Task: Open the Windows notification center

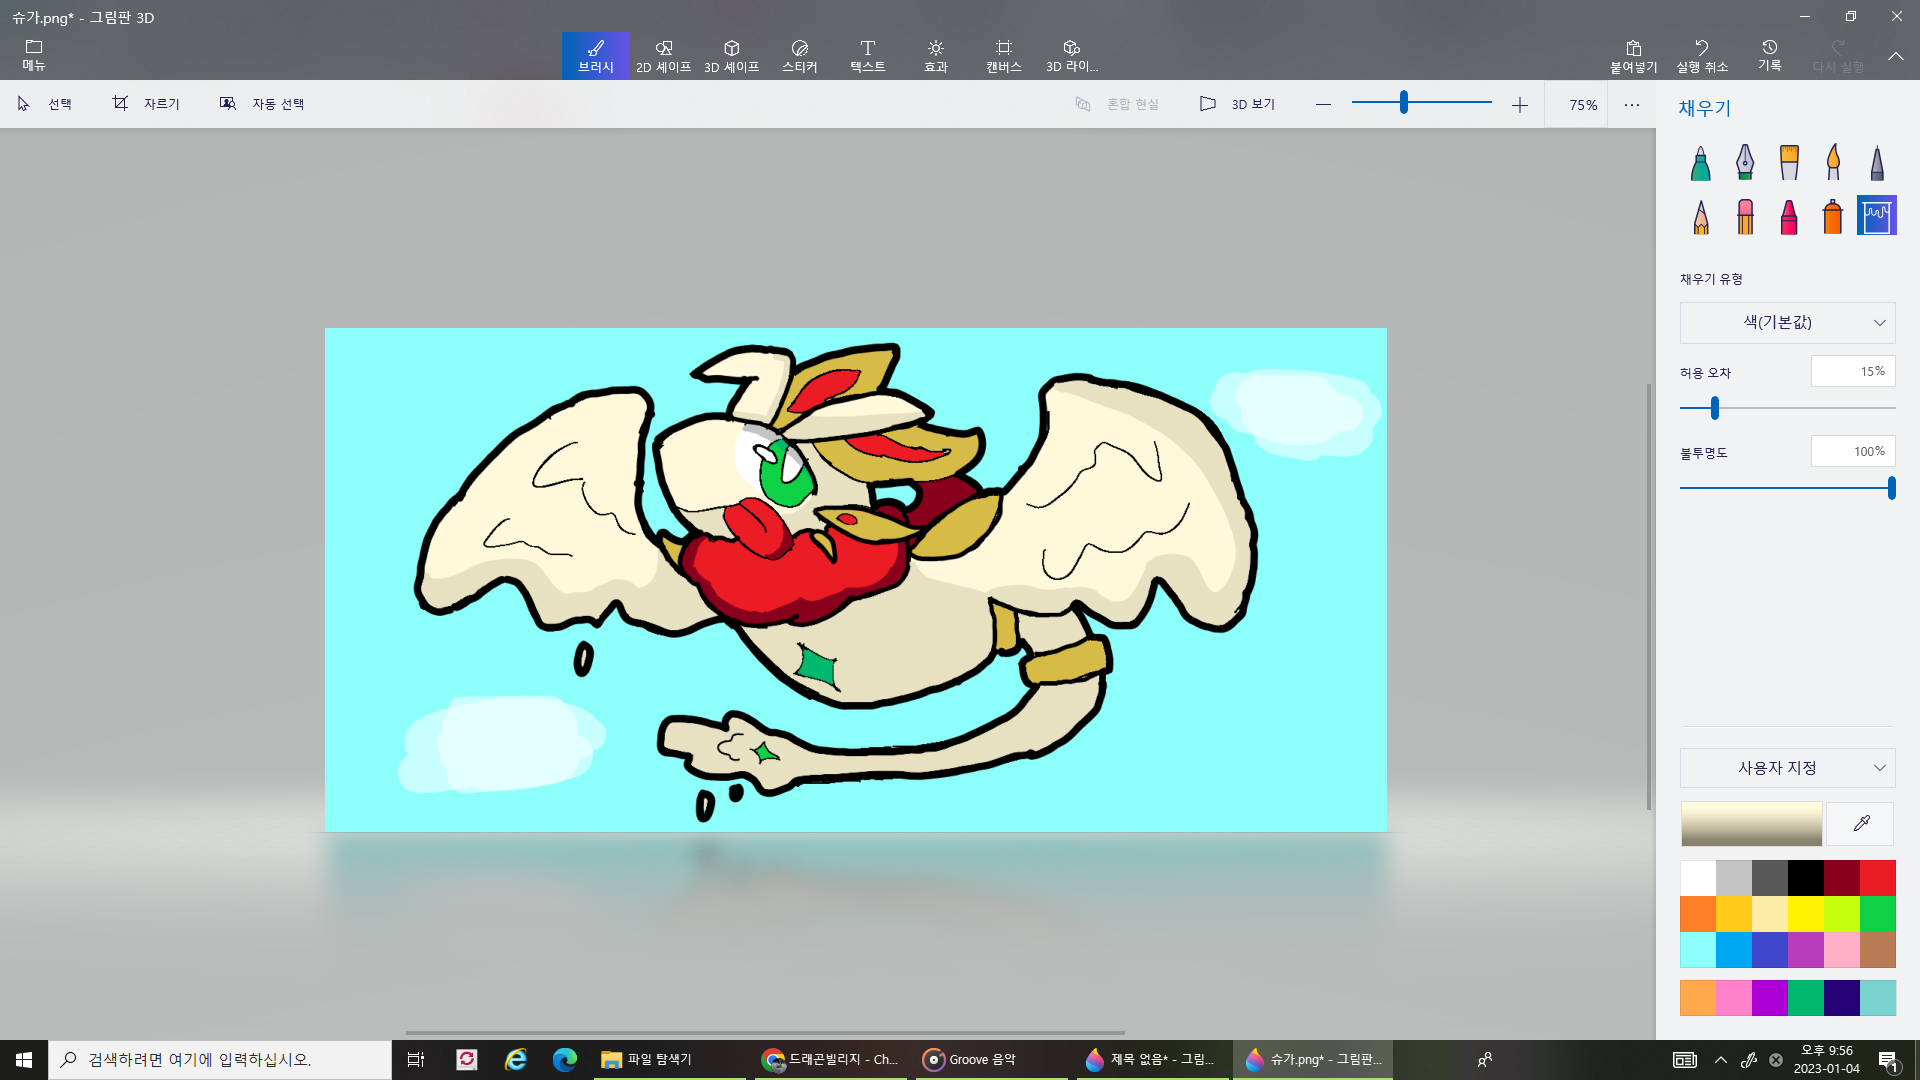Action: (1888, 1060)
